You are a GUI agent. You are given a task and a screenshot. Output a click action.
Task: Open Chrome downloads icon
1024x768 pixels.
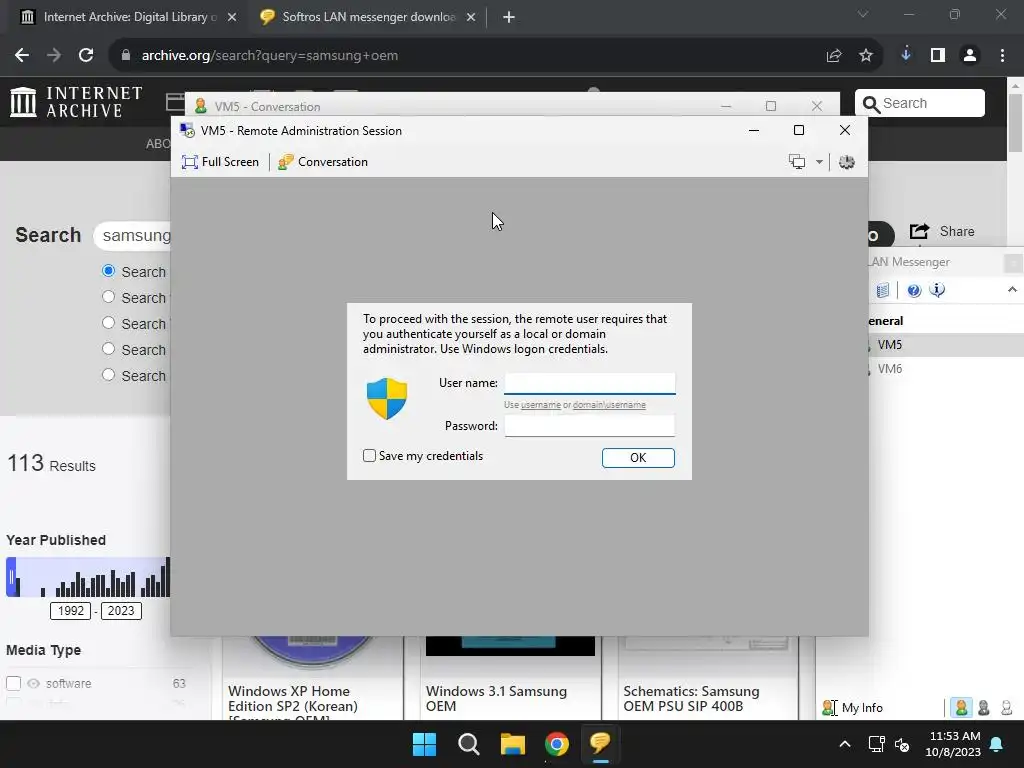tap(906, 55)
